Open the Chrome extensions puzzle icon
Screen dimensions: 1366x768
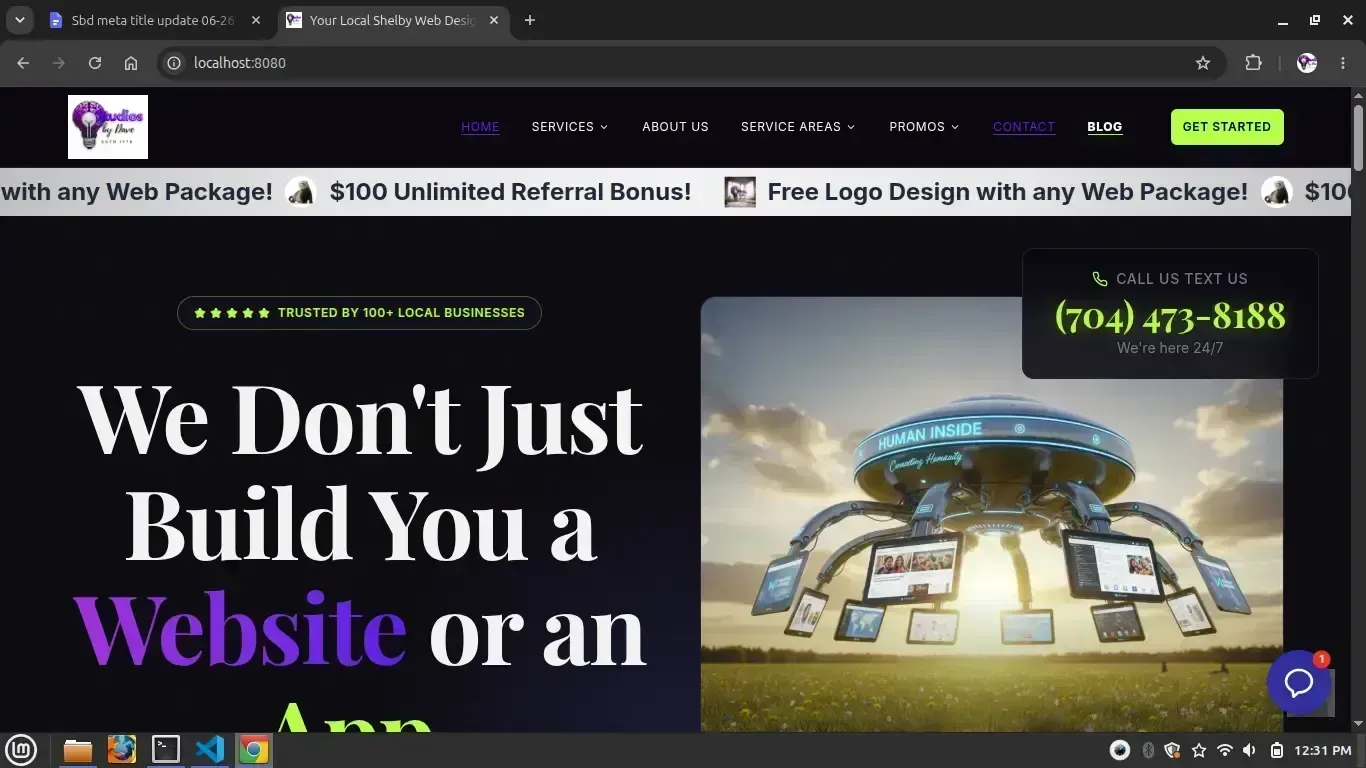pyautogui.click(x=1253, y=63)
